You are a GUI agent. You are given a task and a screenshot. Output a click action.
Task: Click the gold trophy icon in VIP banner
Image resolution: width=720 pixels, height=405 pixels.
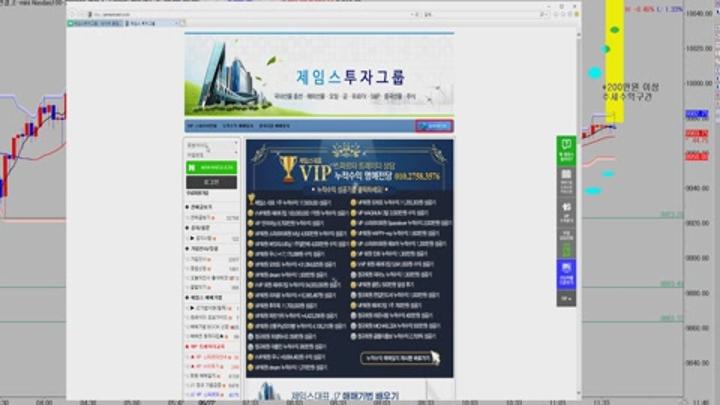288,169
